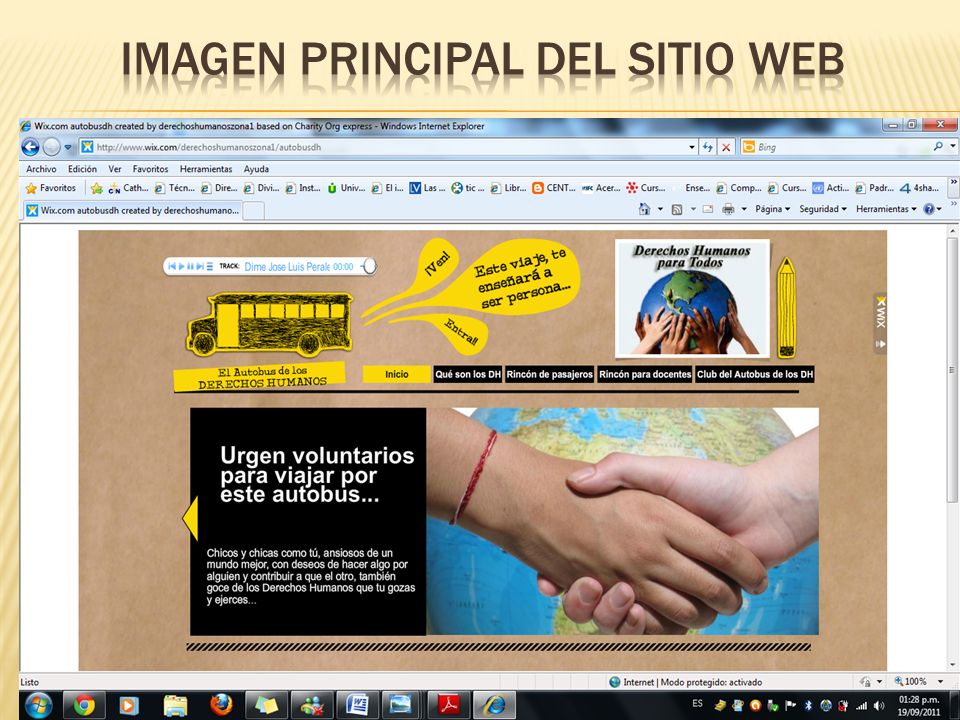Image resolution: width=960 pixels, height=720 pixels.
Task: Click the Derechos Humanos para Todos image
Action: [692, 299]
